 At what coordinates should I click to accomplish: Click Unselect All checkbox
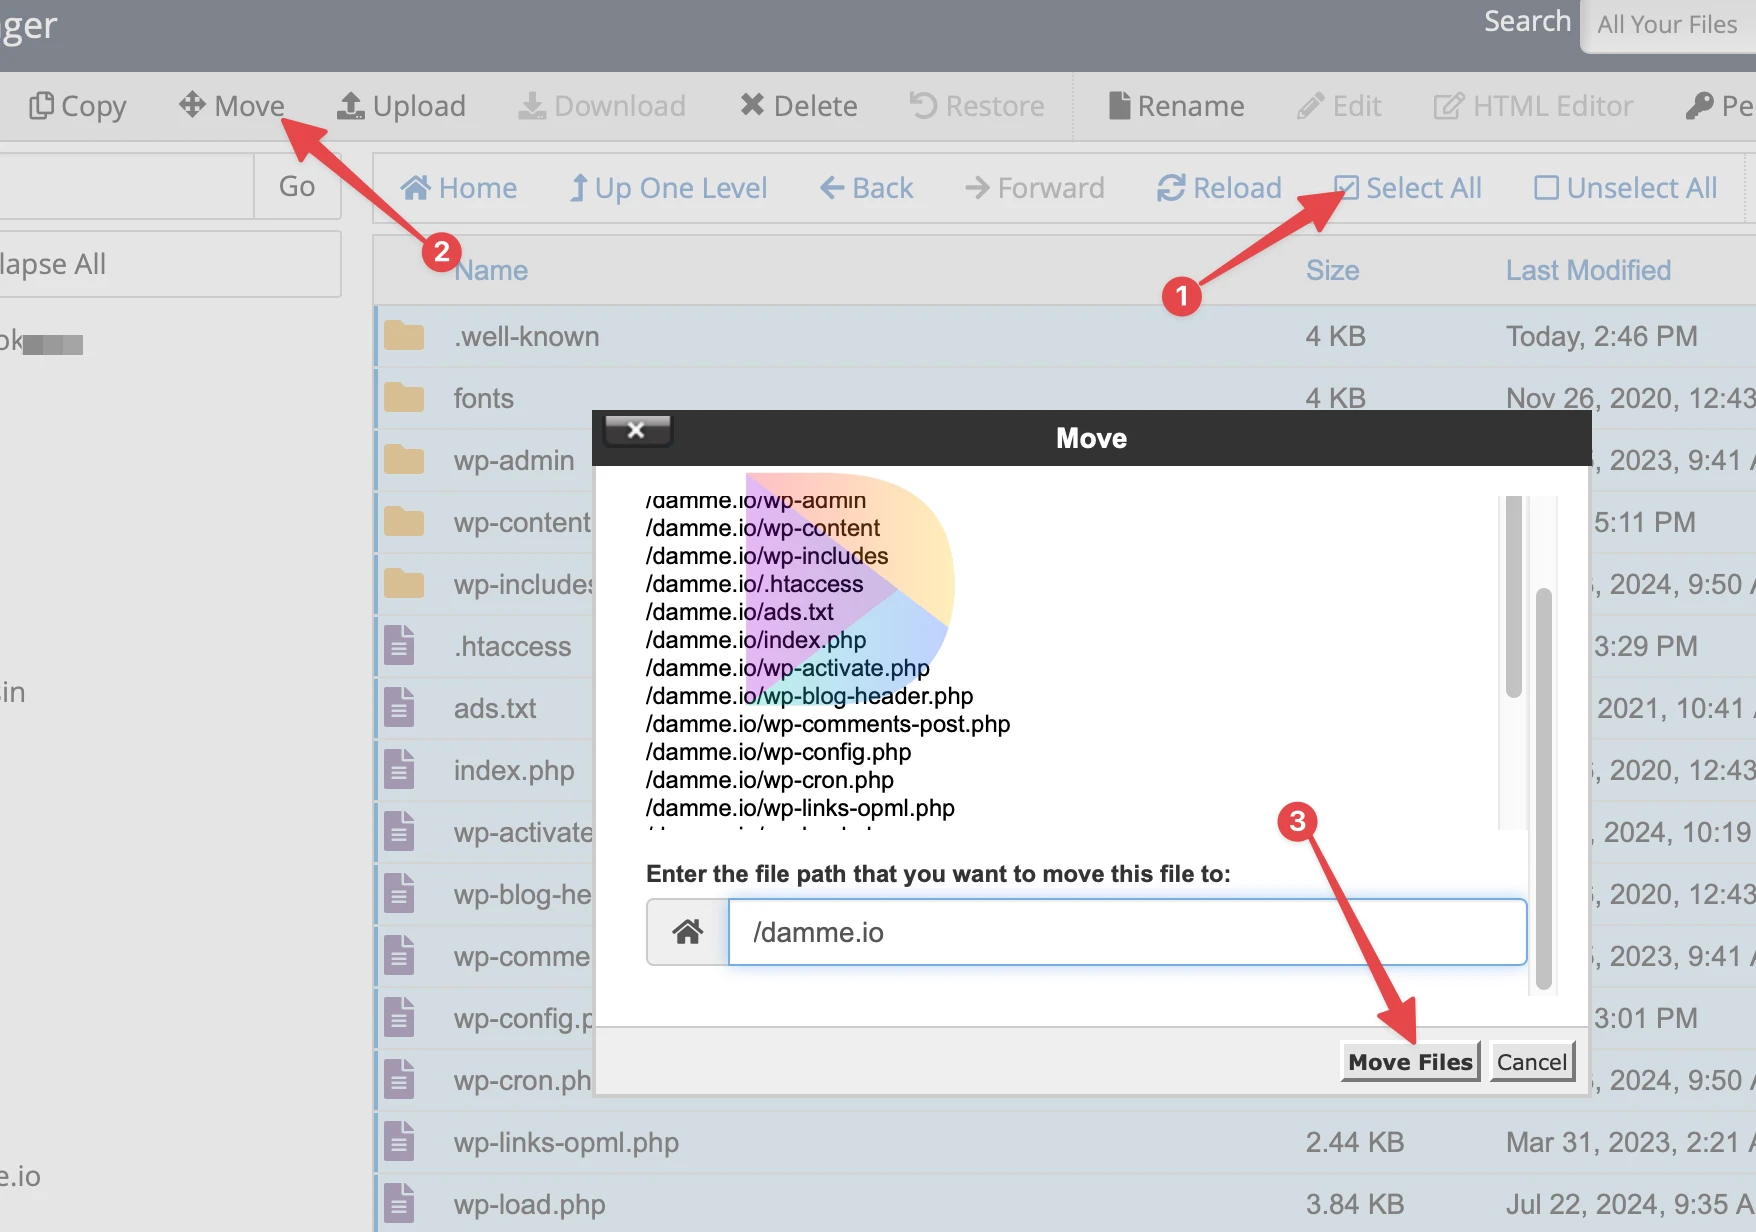click(x=1626, y=188)
